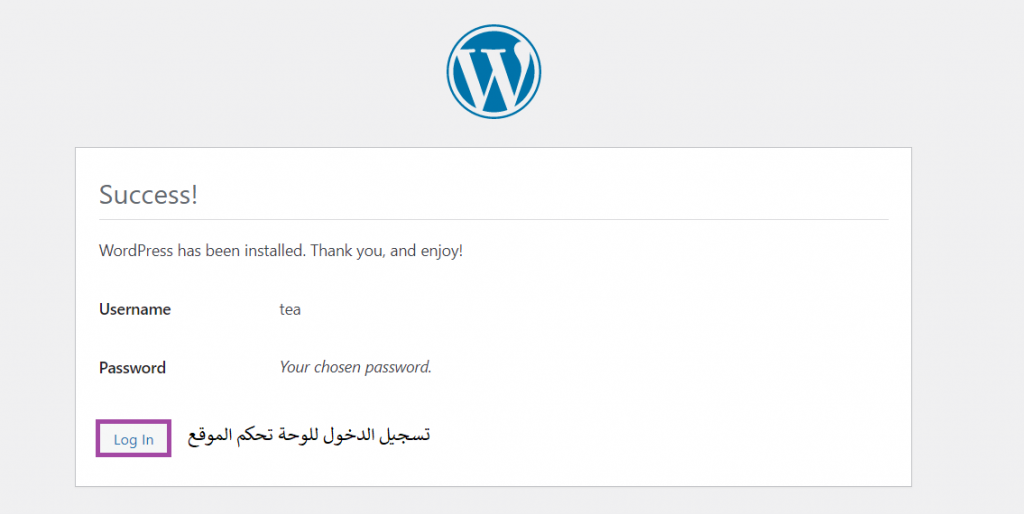Image resolution: width=1024 pixels, height=514 pixels.
Task: Click the word 'WordPress' in the message
Action: pyautogui.click(x=136, y=251)
